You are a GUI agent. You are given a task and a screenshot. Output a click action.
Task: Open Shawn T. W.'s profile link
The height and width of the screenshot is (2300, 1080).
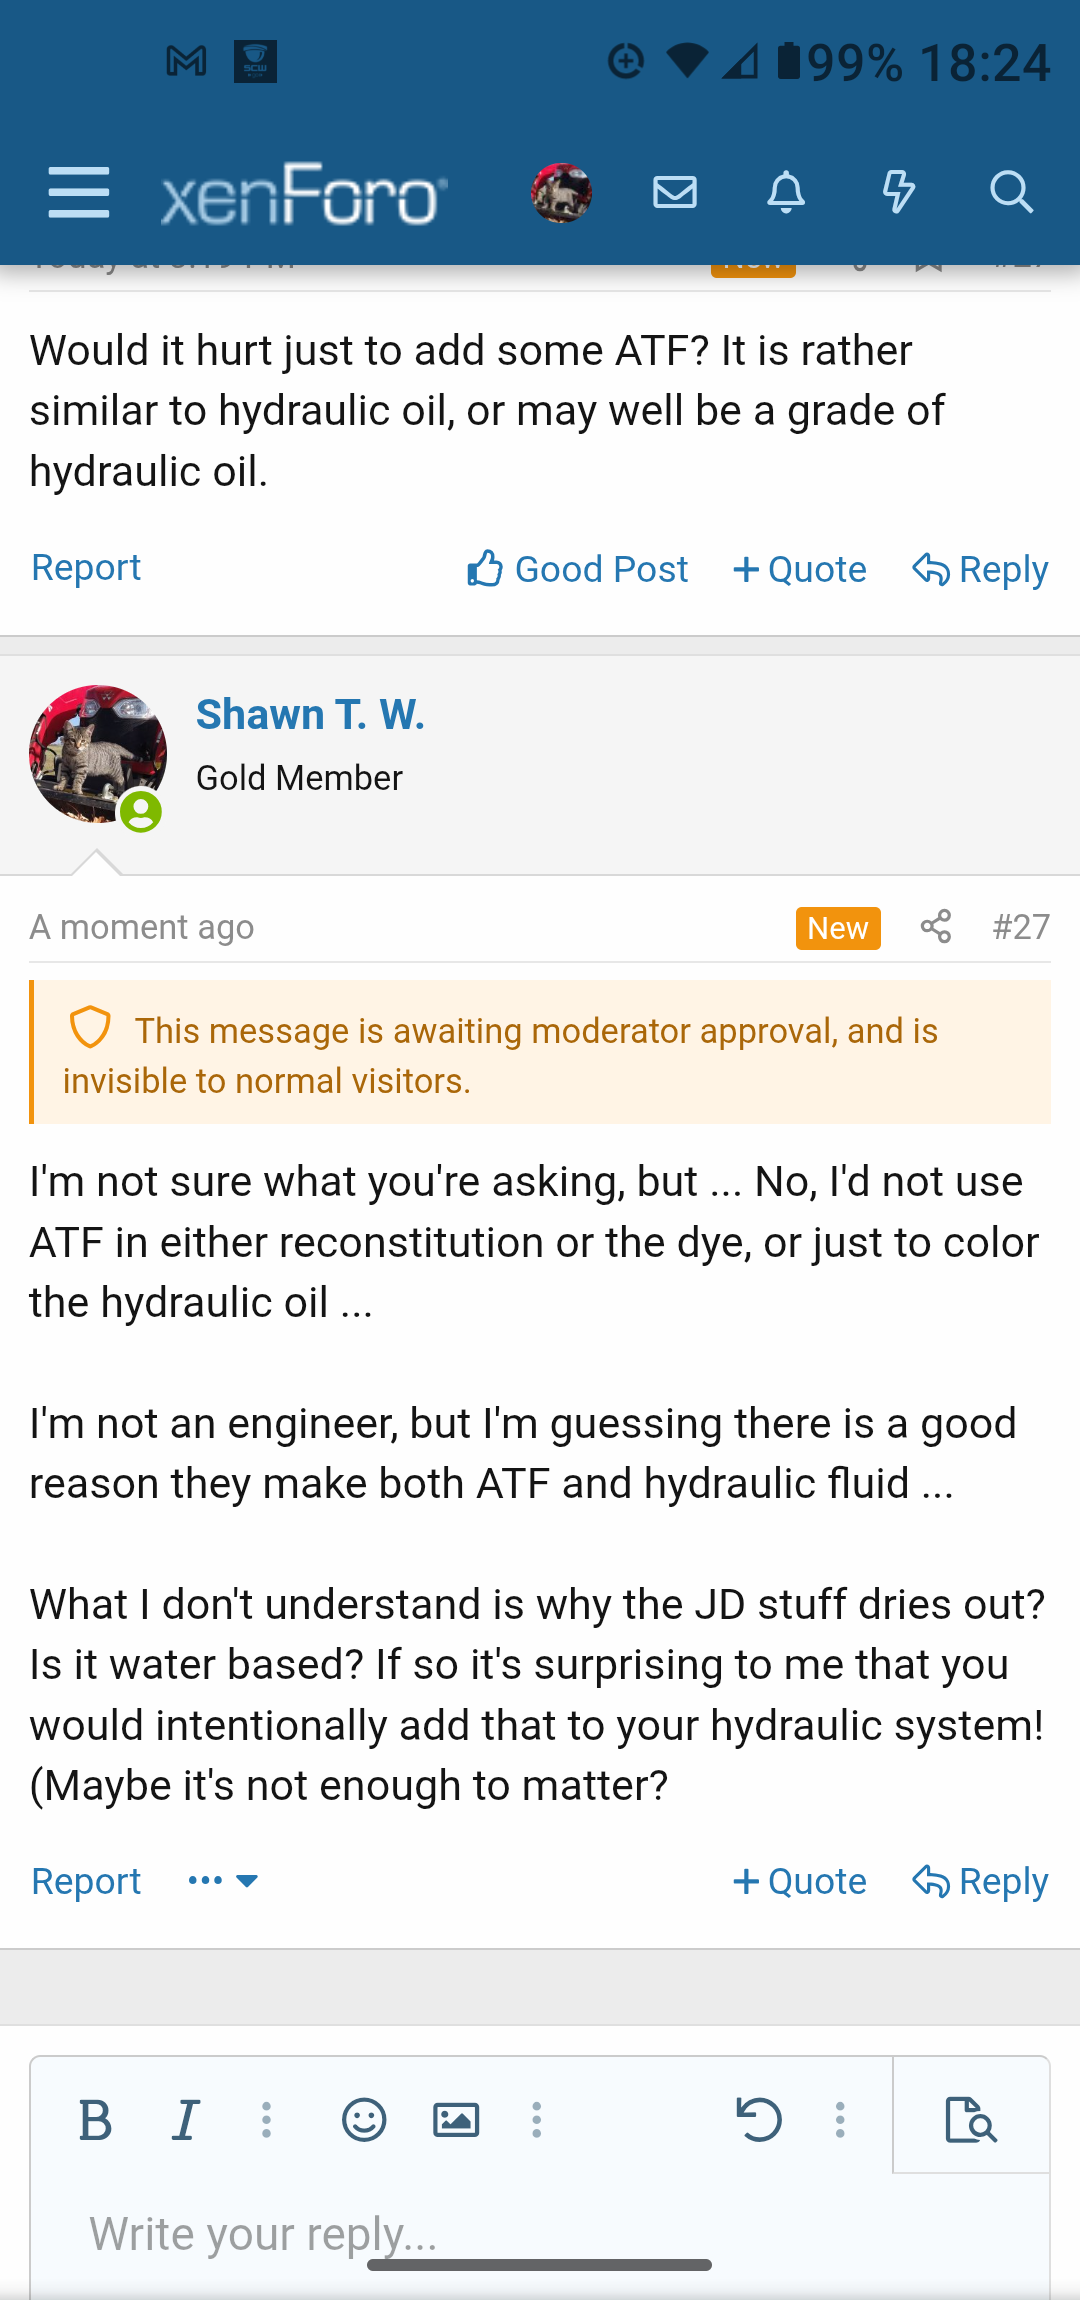pos(310,715)
